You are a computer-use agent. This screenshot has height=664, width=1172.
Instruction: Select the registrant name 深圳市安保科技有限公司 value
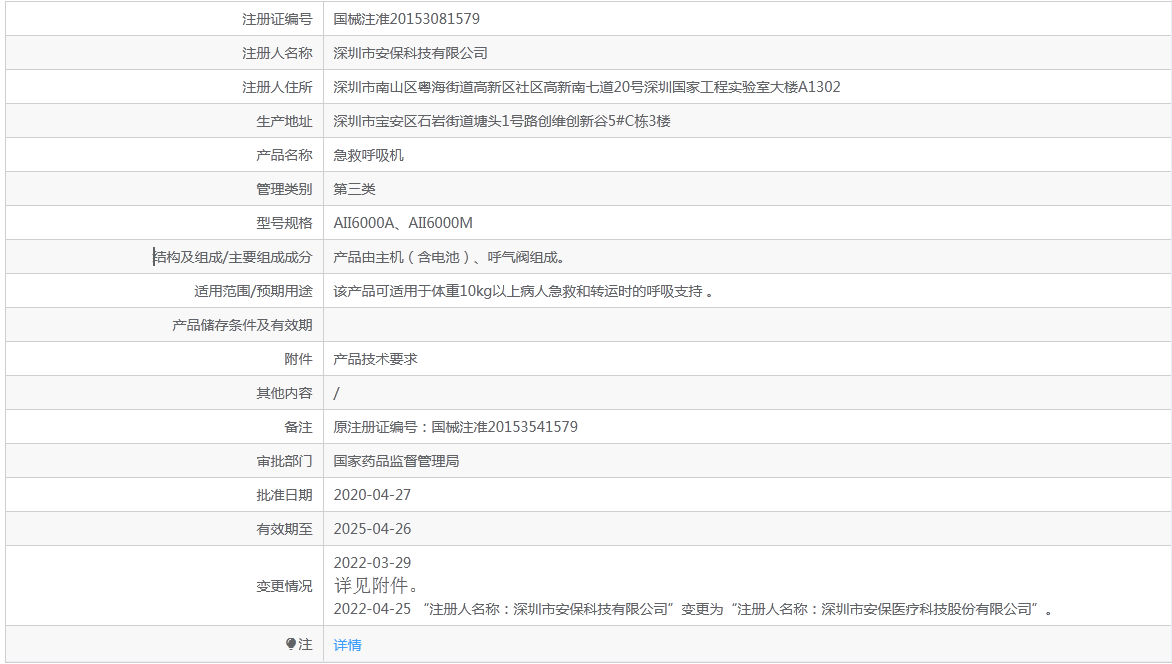click(410, 53)
